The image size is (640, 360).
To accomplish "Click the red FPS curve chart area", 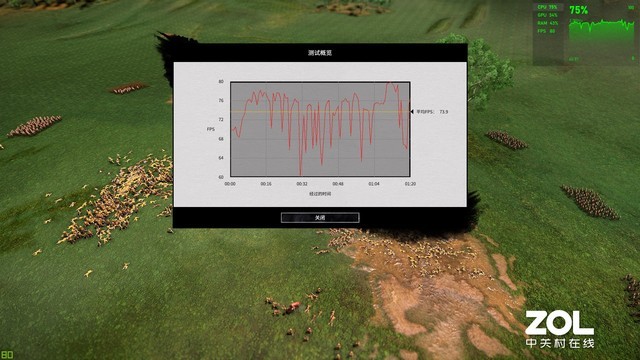I will [x=320, y=129].
